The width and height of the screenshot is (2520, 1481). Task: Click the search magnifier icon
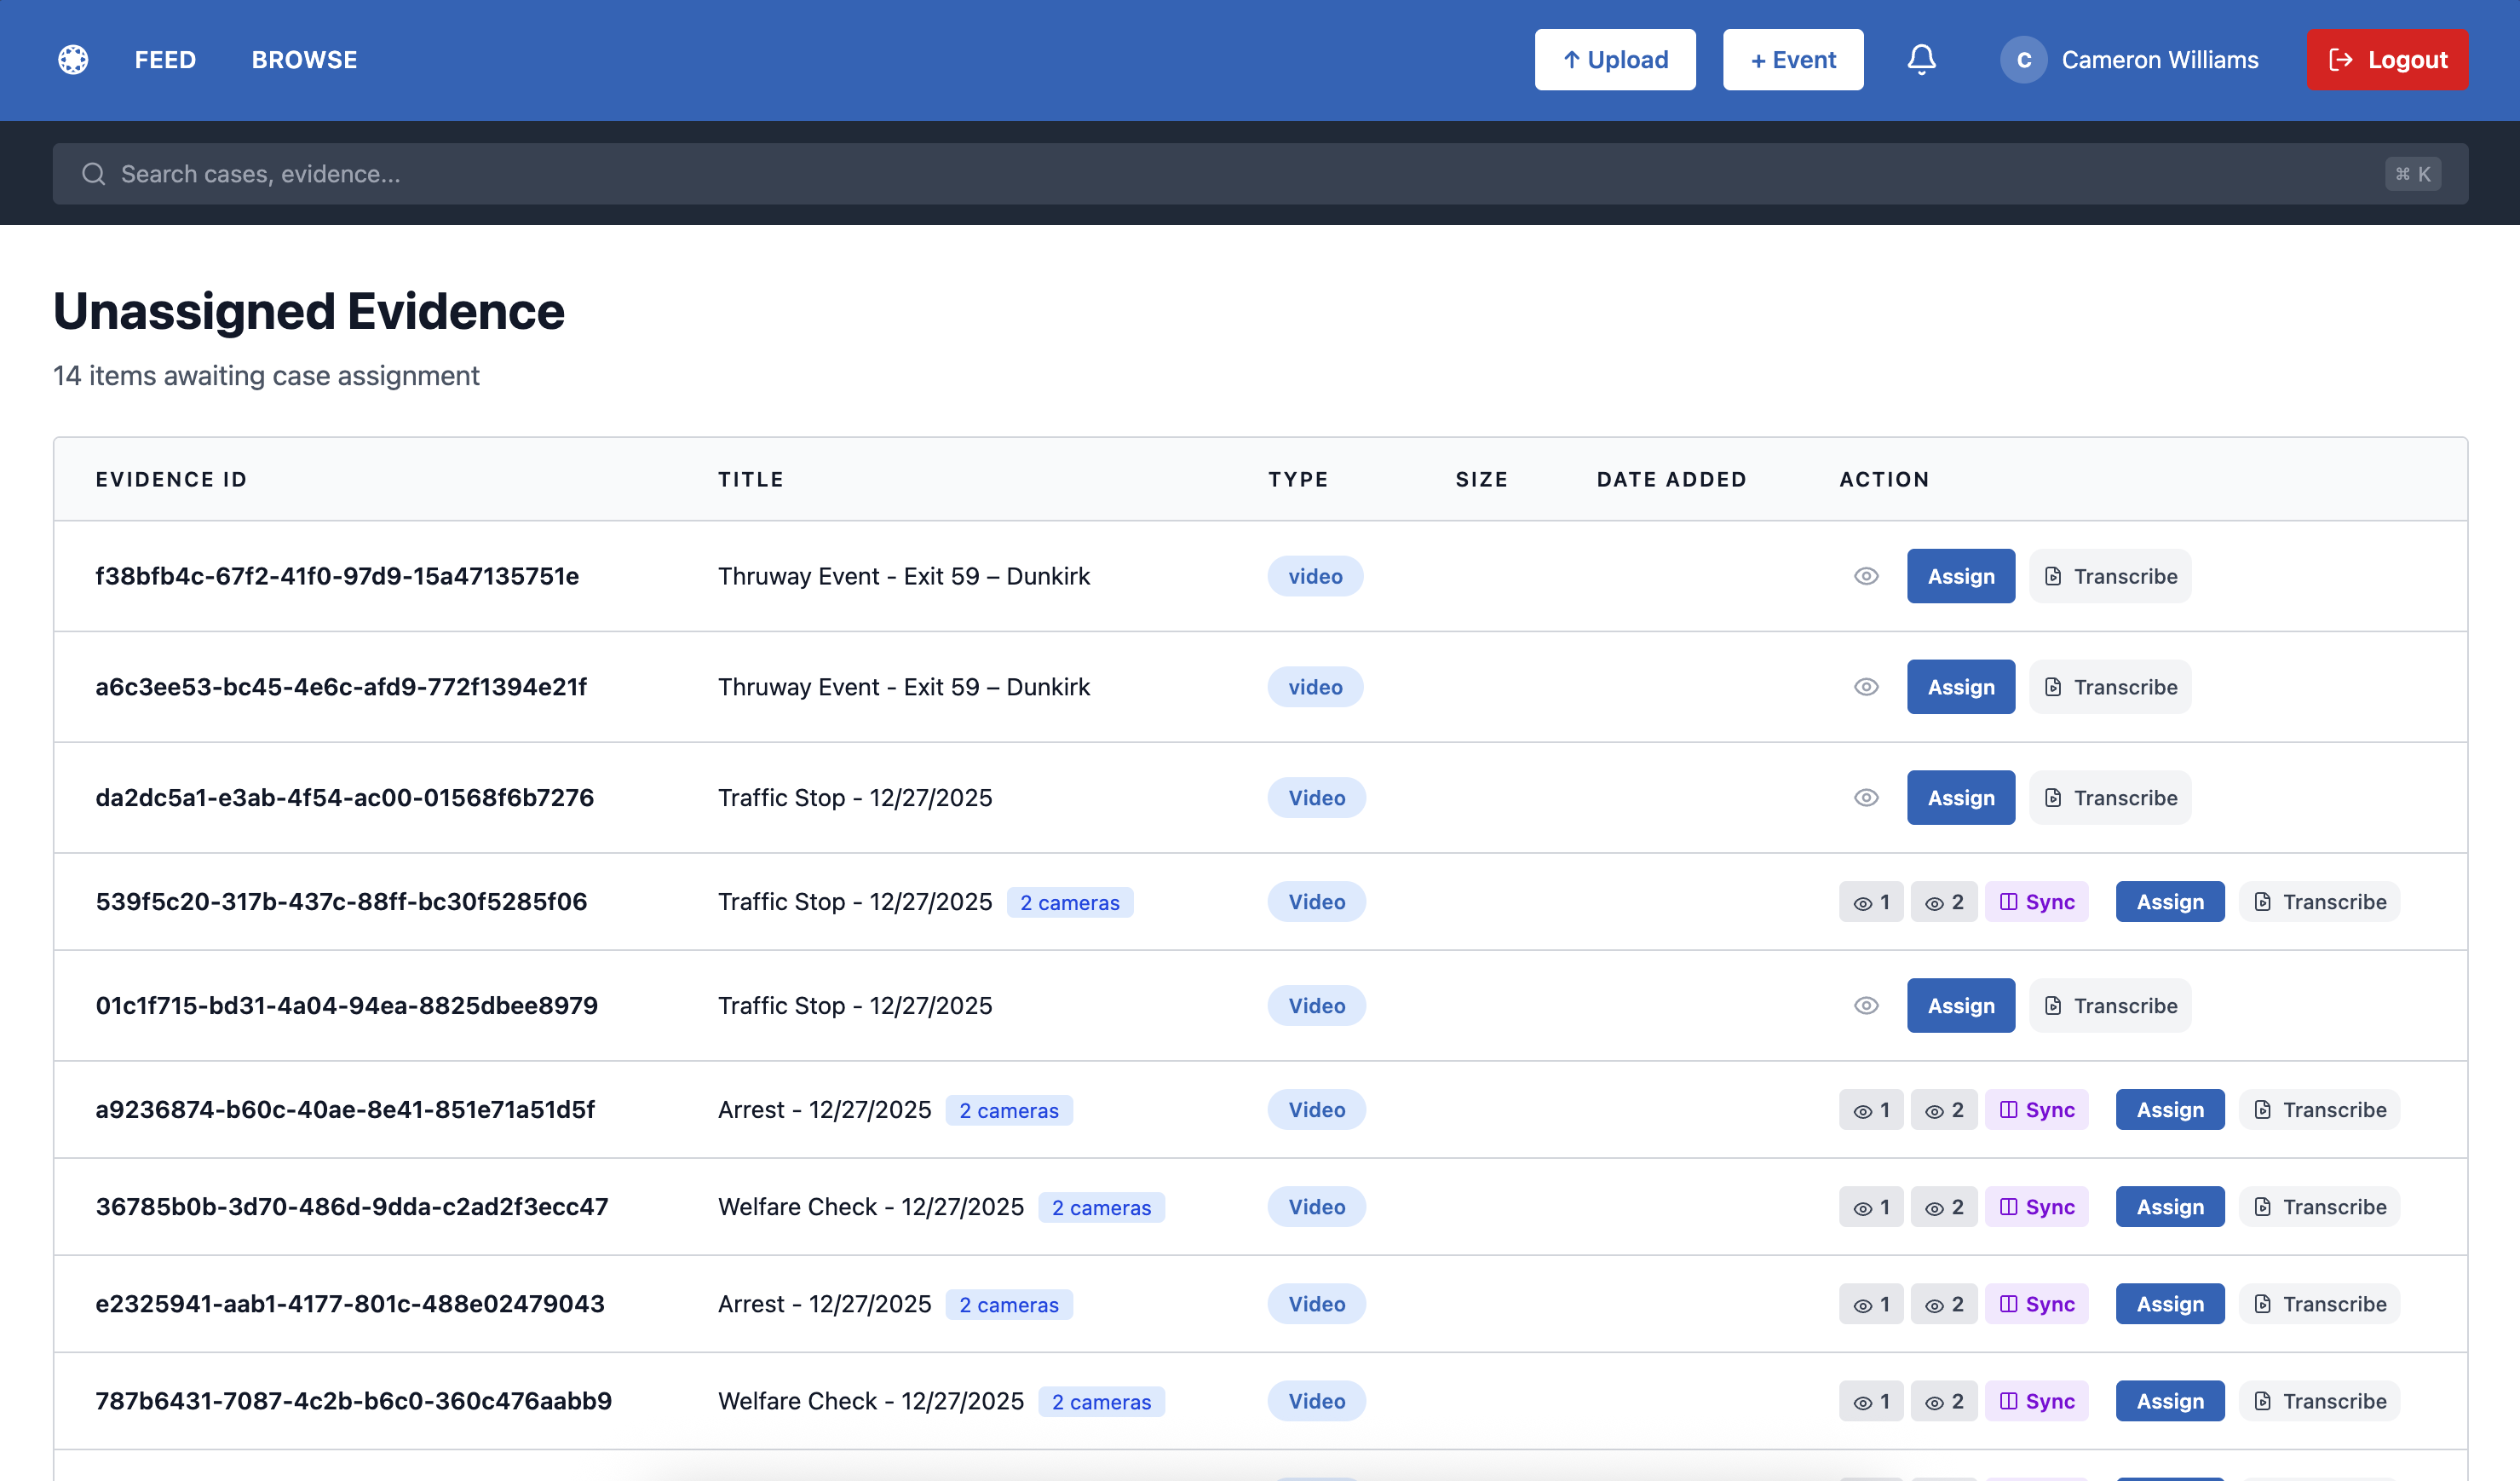click(x=94, y=174)
